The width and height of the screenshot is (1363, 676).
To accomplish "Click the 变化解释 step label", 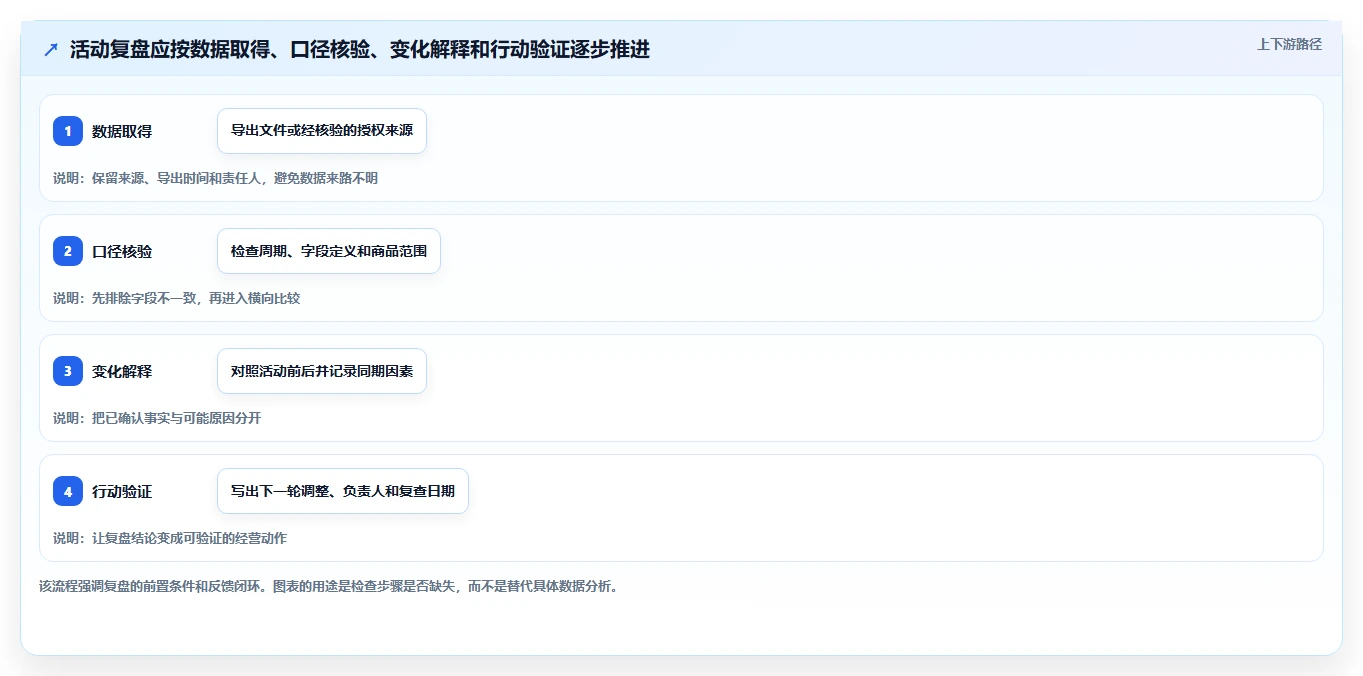I will coord(122,371).
